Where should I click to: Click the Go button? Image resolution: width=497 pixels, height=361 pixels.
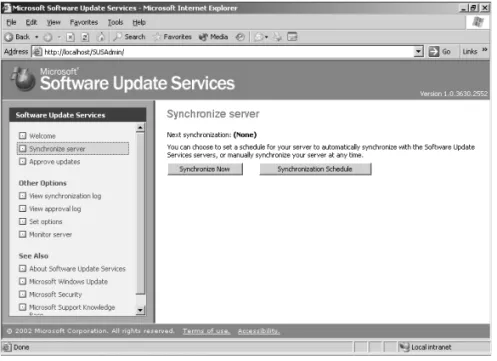(x=439, y=52)
